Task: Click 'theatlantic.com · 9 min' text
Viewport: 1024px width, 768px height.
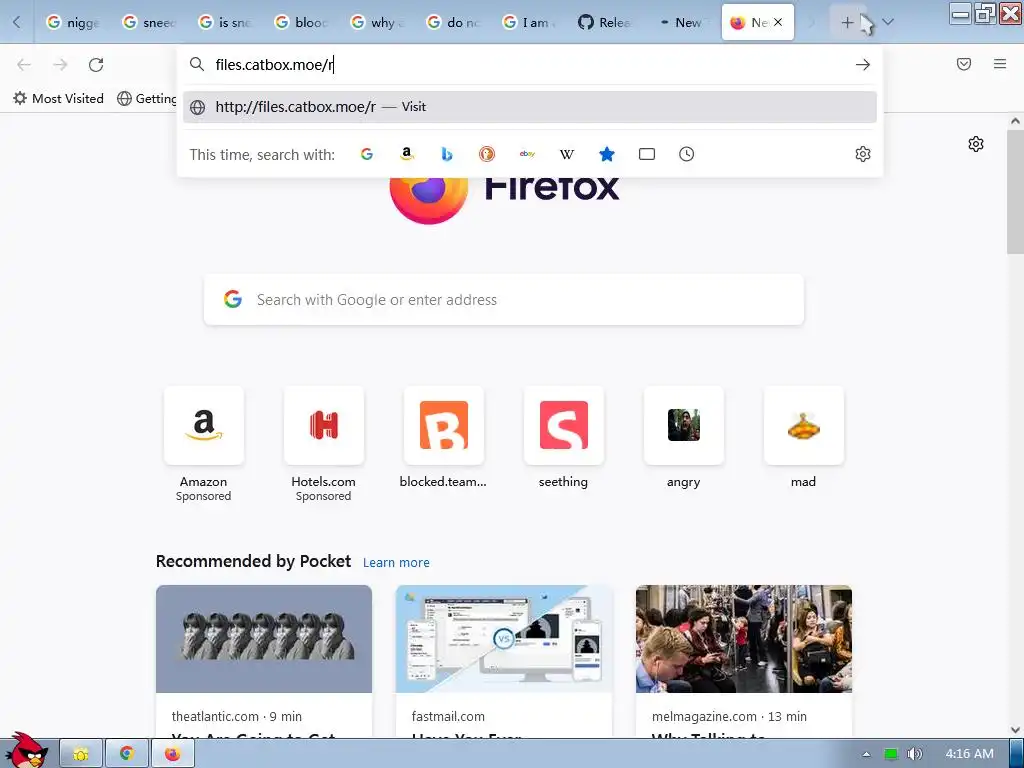Action: pyautogui.click(x=236, y=716)
